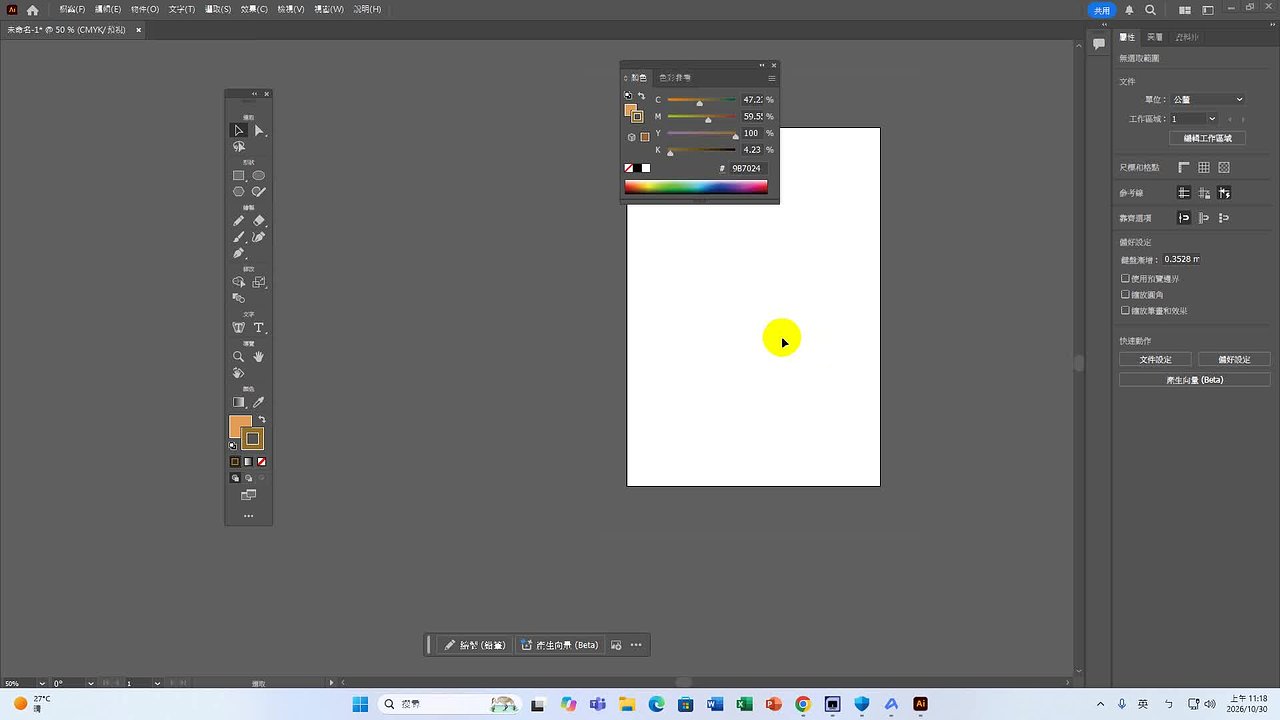Screen dimensions: 1280x720
Task: Switch to 資料庫 panel tab
Action: point(1187,37)
